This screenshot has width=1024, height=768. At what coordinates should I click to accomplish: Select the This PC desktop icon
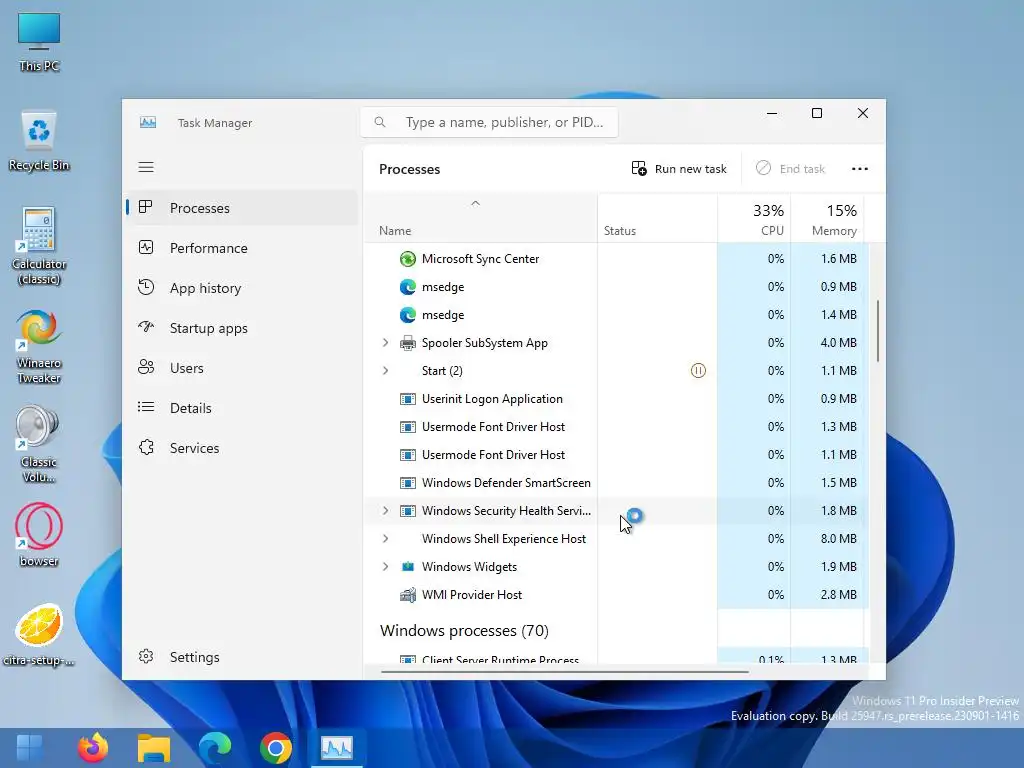pos(39,42)
